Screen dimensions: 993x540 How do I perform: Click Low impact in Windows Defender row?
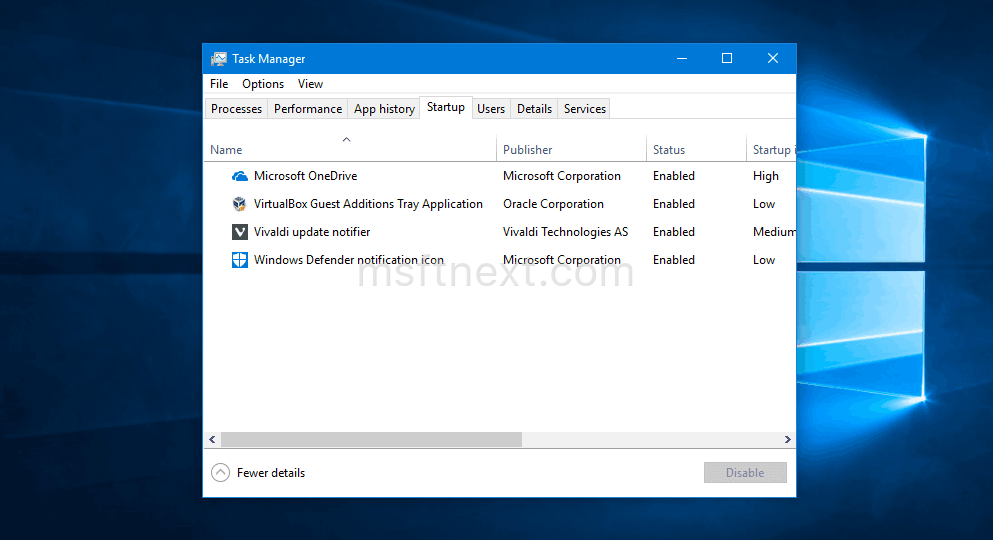(764, 260)
